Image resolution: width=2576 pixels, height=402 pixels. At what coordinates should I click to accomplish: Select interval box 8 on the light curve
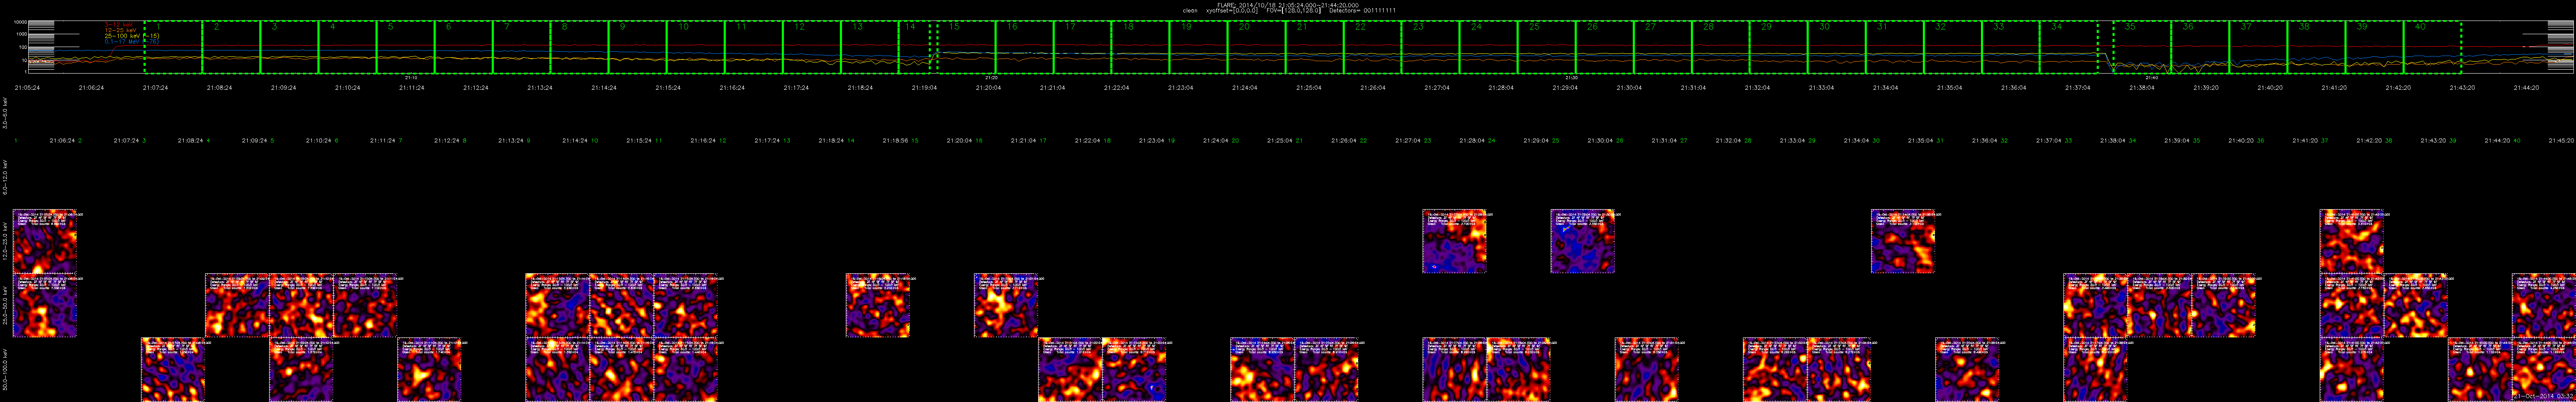(x=580, y=47)
